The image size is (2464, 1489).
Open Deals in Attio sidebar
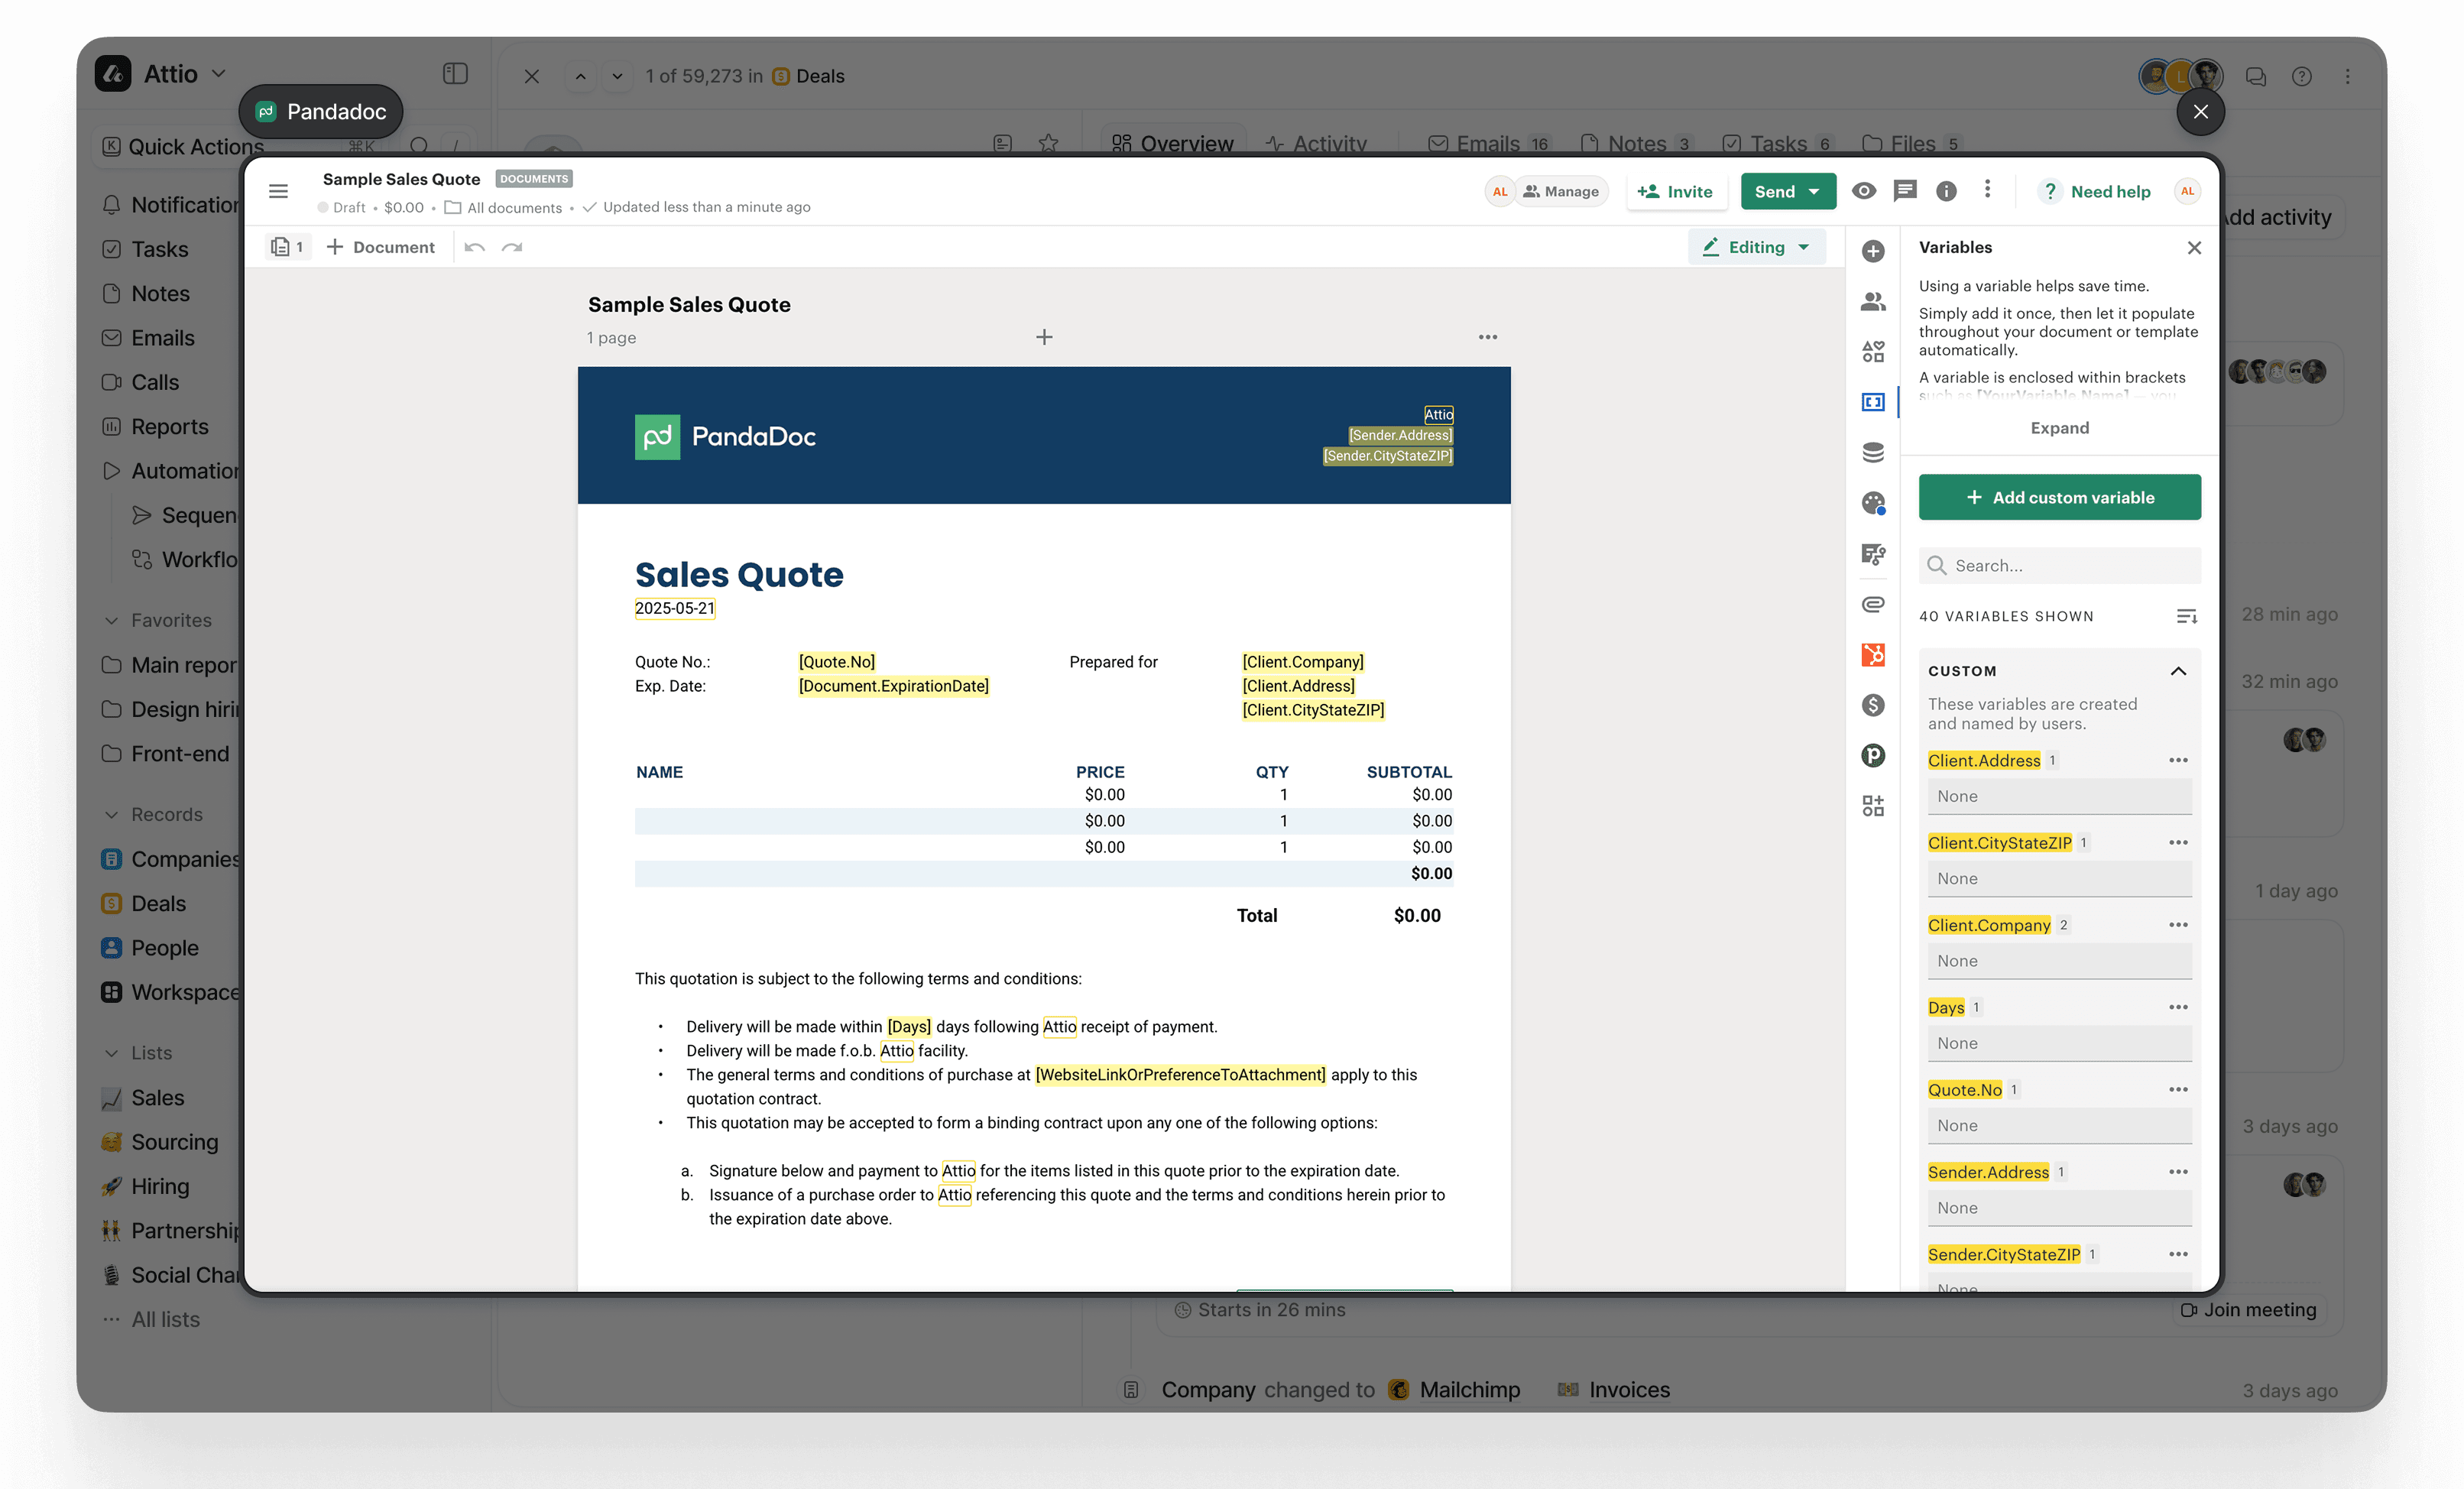tap(158, 903)
